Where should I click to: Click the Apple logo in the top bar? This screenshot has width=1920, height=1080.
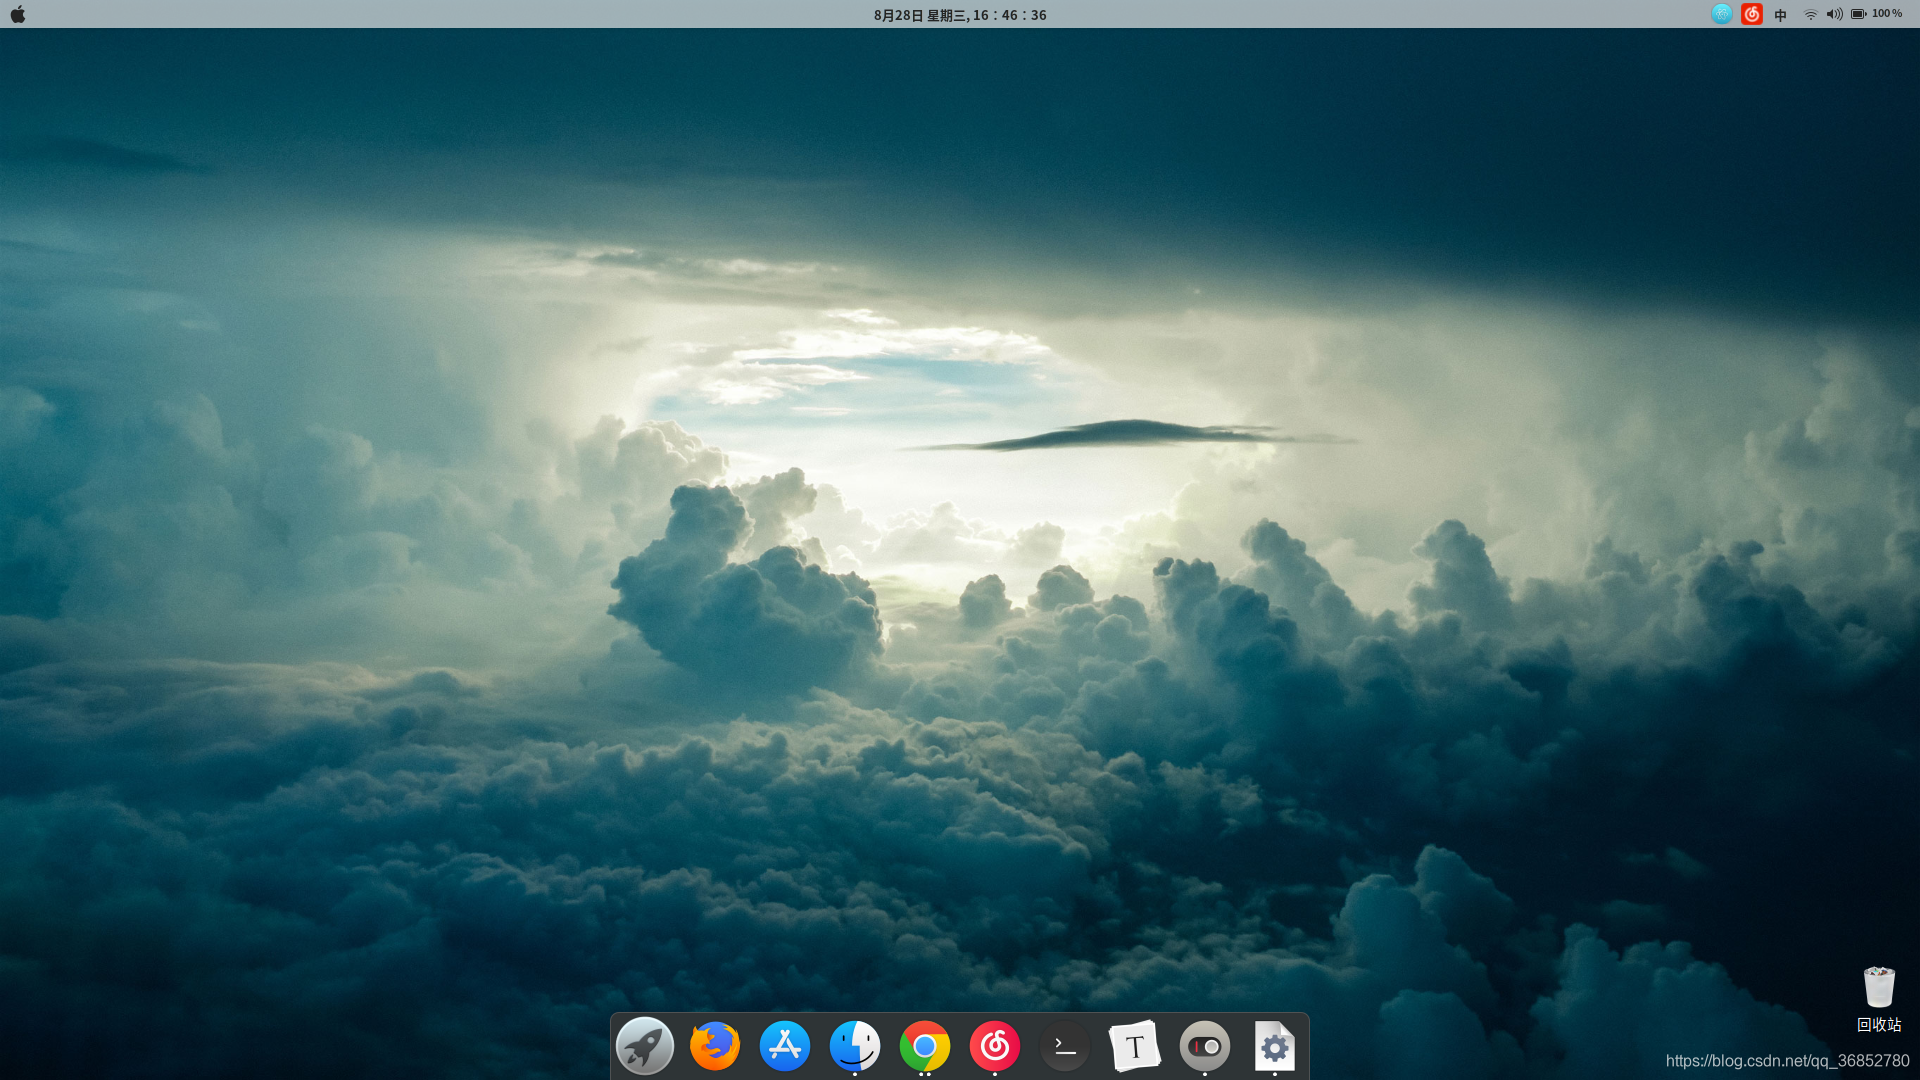18,14
